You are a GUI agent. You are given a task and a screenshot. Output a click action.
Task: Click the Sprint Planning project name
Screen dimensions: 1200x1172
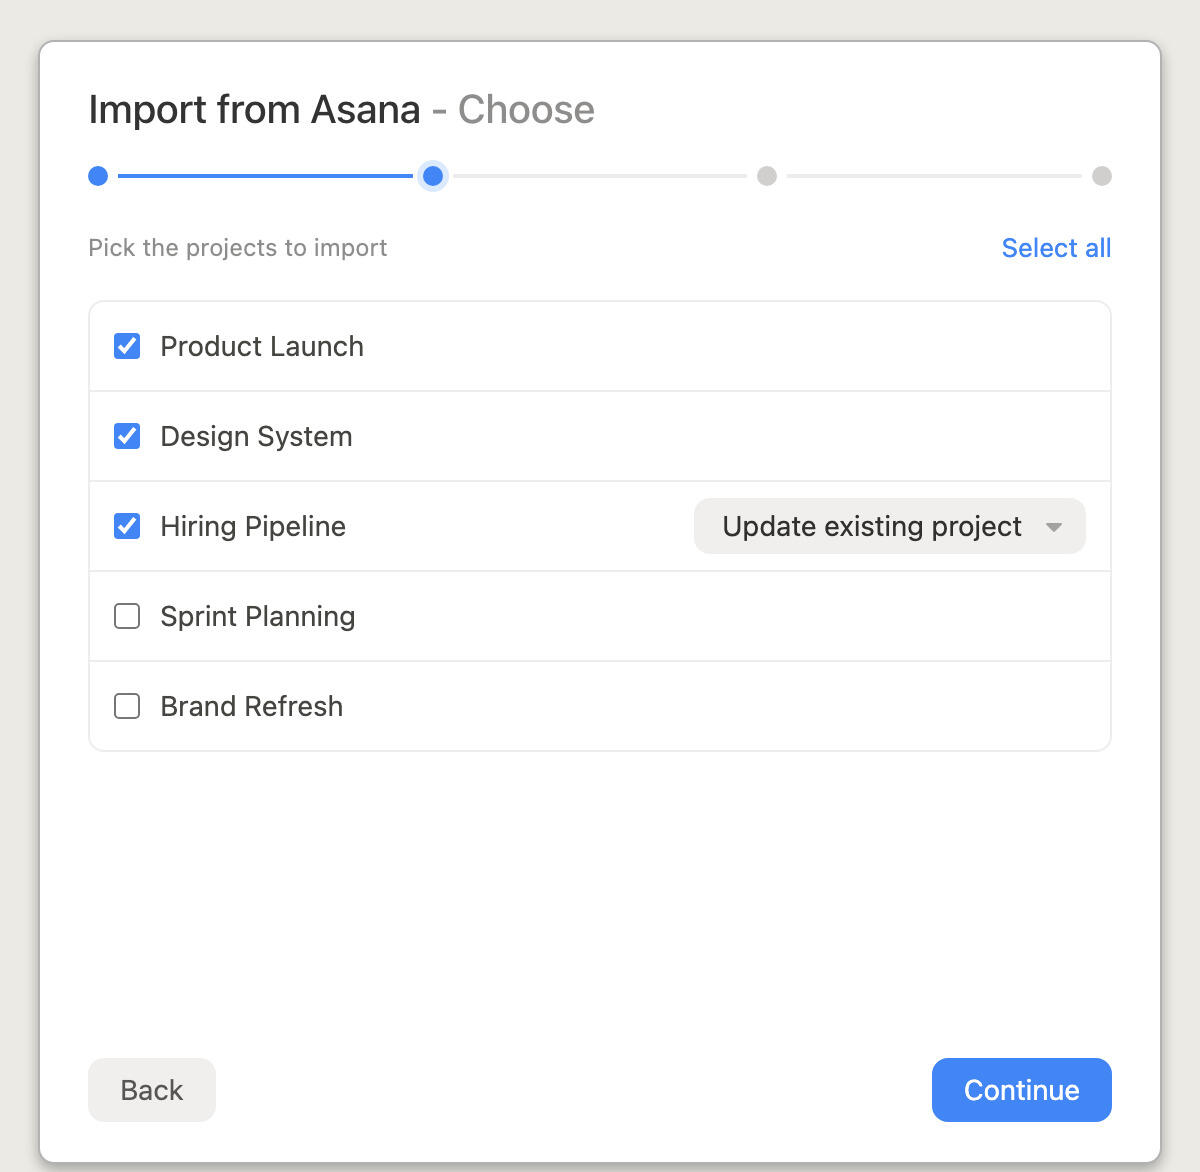[258, 616]
